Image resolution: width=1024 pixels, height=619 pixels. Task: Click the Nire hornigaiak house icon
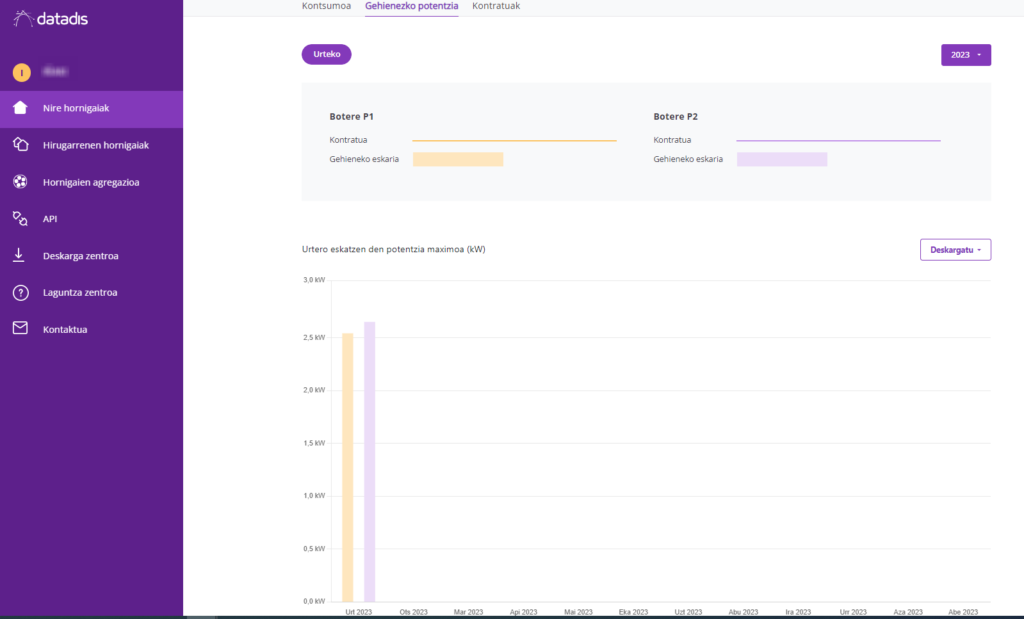[20, 108]
